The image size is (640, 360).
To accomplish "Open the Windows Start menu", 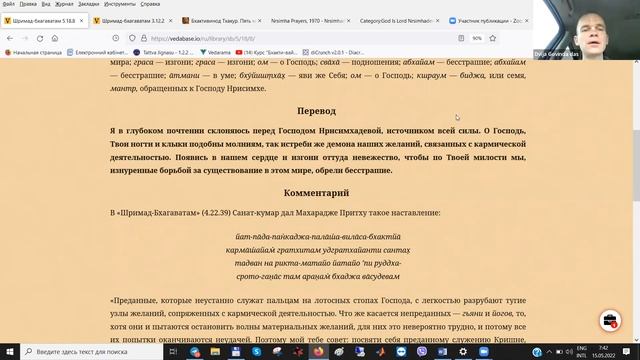I will 10,351.
